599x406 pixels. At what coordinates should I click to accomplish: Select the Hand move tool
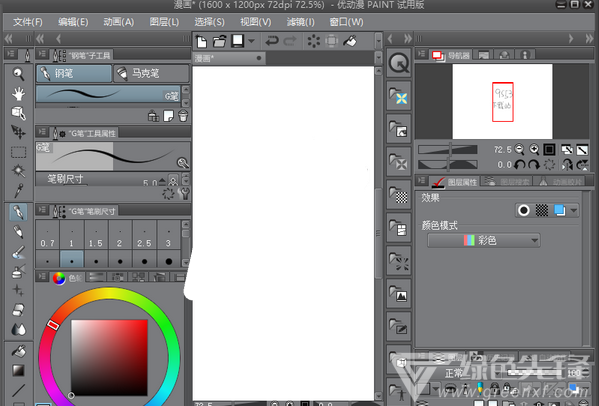click(x=18, y=94)
